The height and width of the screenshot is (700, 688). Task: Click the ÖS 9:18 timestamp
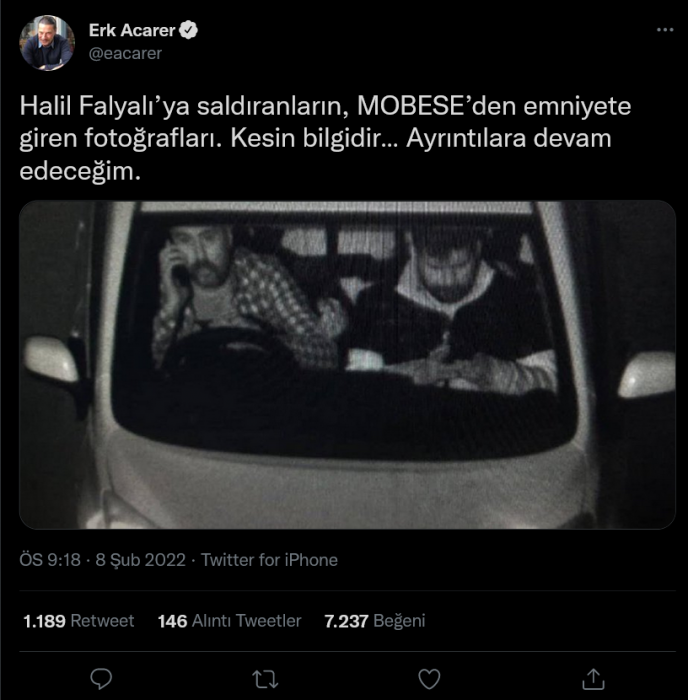[50, 560]
